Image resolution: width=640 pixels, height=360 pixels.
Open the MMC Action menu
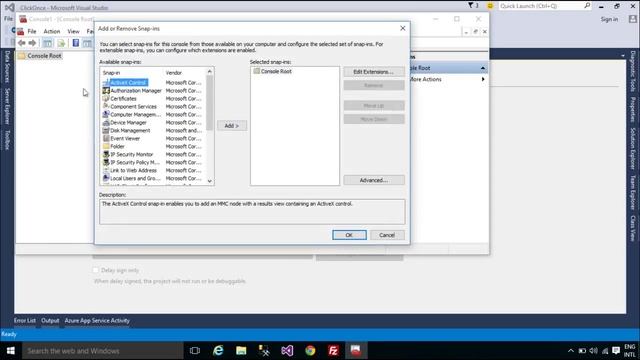coord(52,31)
